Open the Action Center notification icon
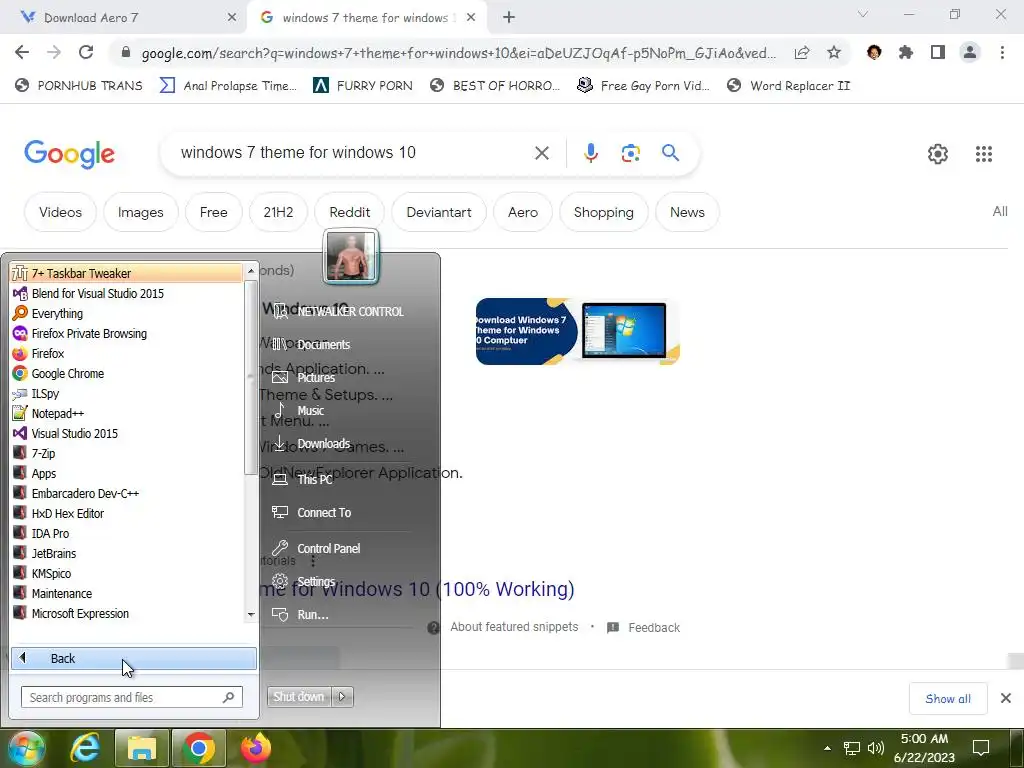 tap(981, 748)
